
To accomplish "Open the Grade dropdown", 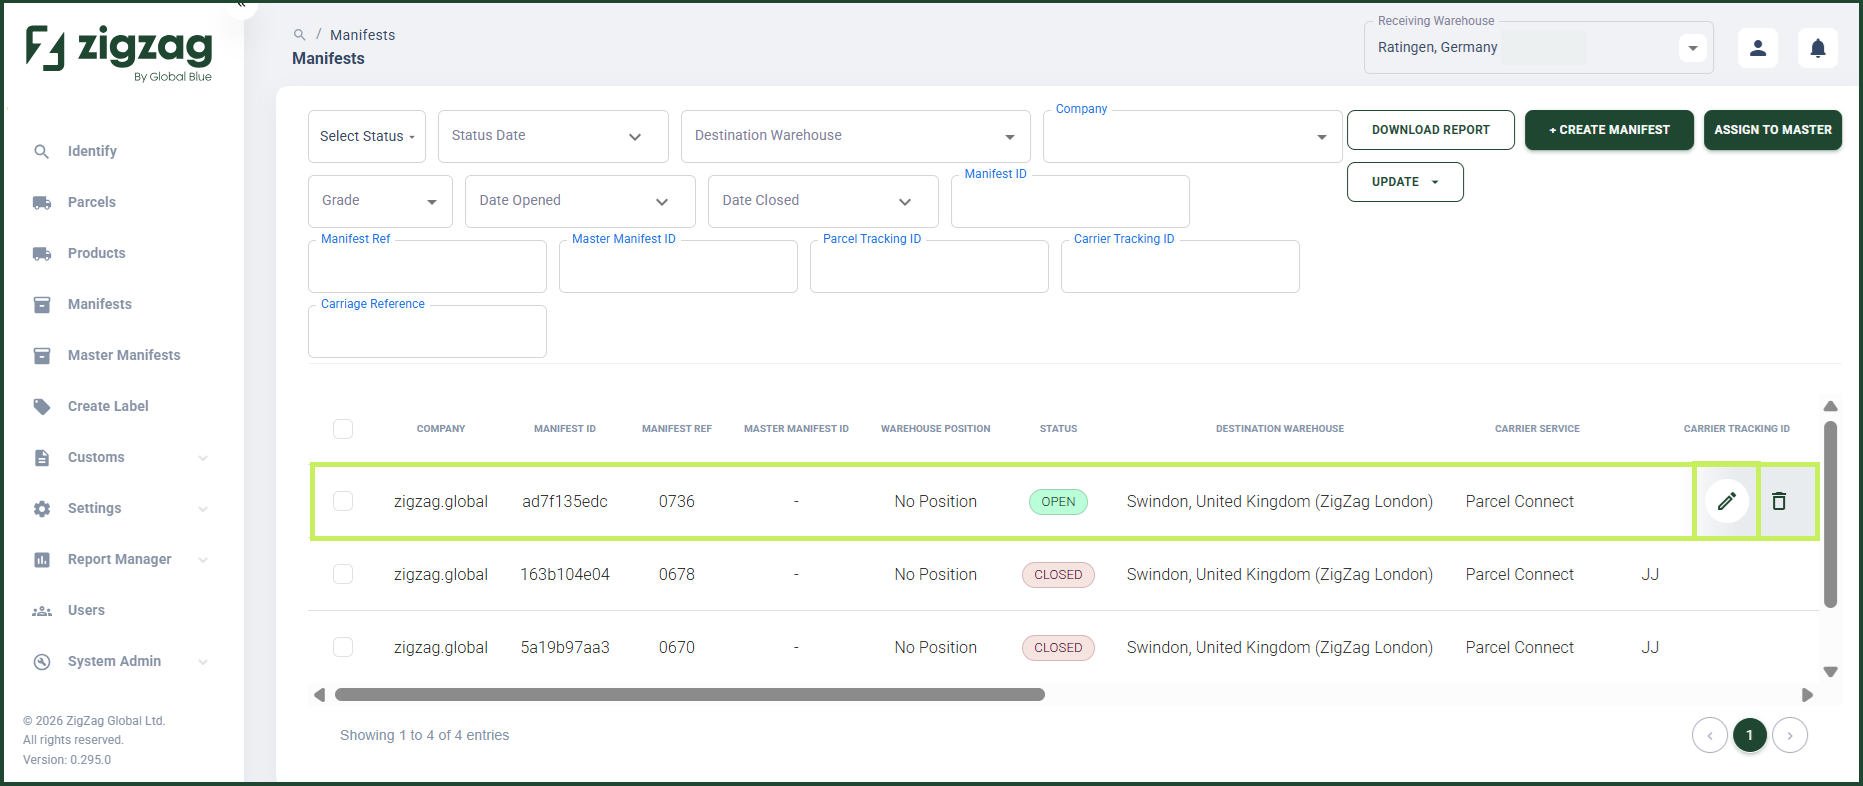I will [380, 201].
